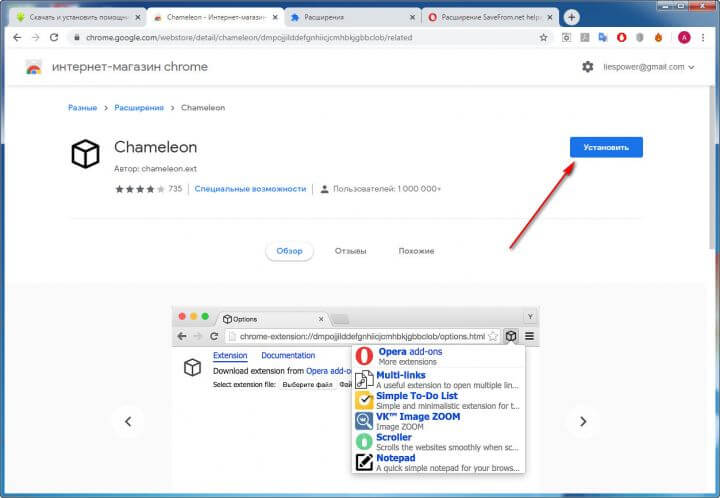Open the profile avatar with letter A
The height and width of the screenshot is (498, 720).
(x=684, y=38)
